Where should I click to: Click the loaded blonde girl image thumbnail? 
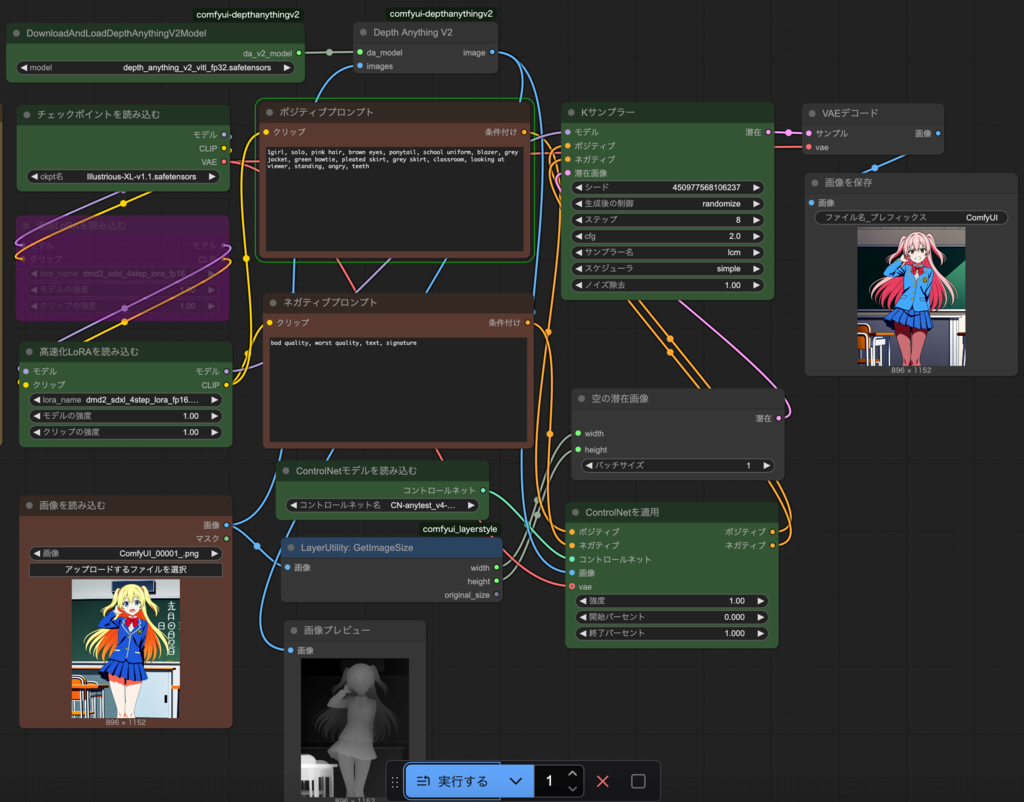click(x=125, y=649)
